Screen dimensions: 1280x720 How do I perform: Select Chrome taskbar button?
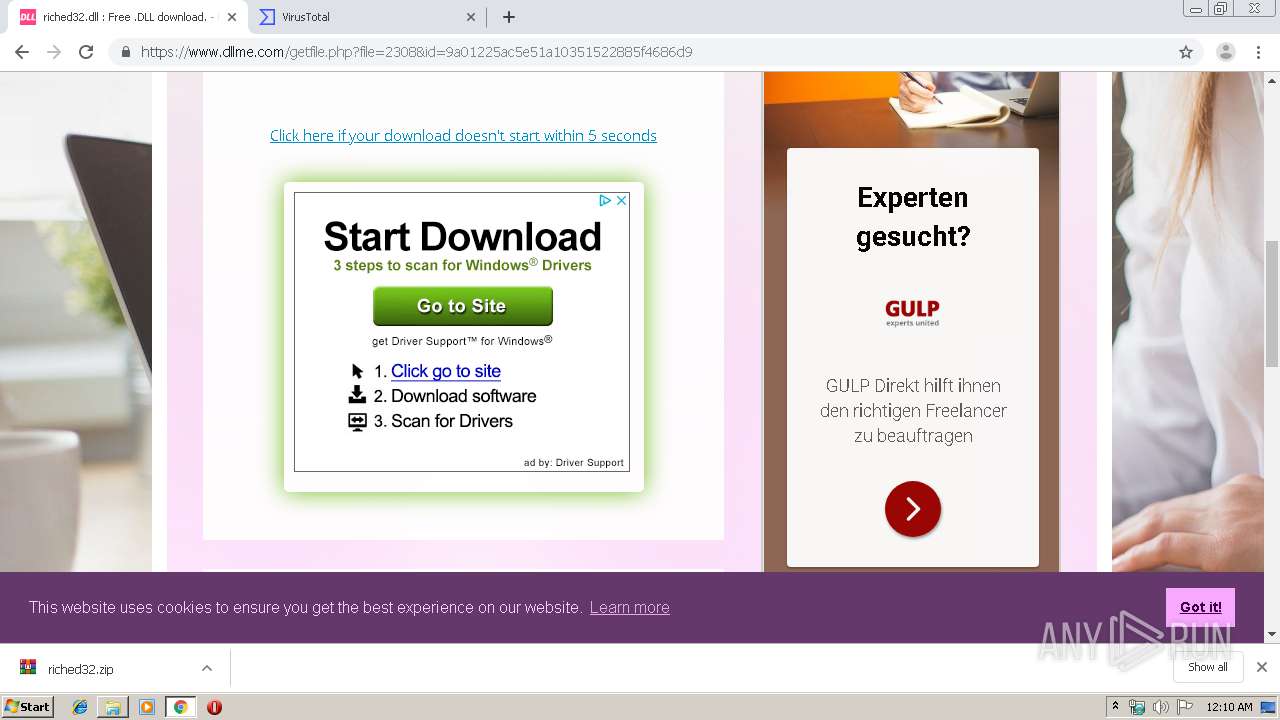(181, 707)
